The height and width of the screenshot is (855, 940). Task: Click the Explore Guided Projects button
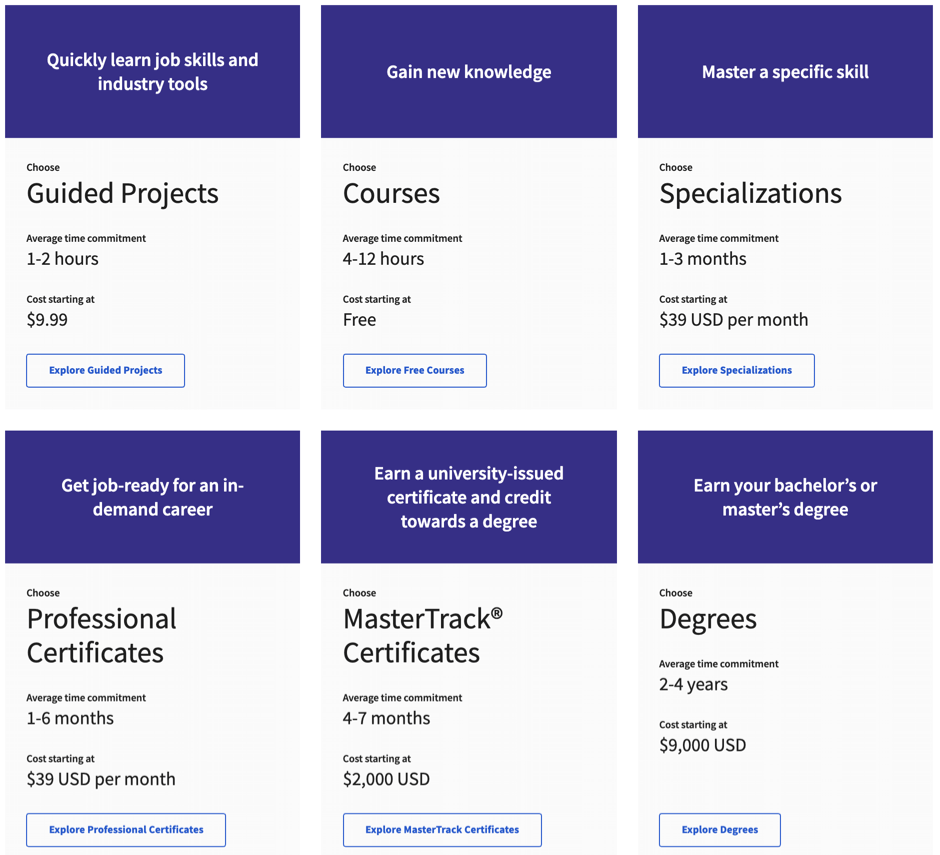click(106, 371)
